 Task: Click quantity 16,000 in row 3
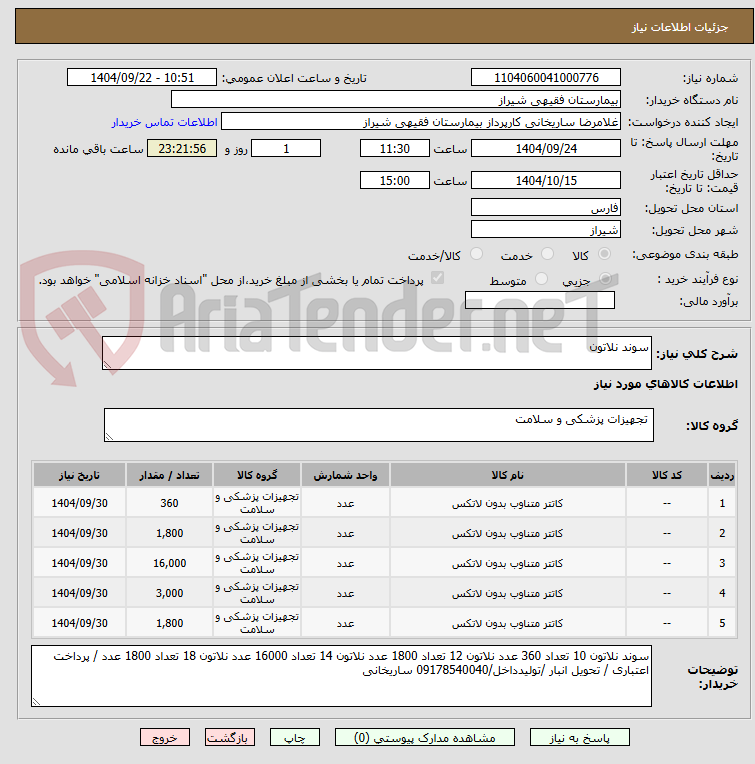(169, 563)
